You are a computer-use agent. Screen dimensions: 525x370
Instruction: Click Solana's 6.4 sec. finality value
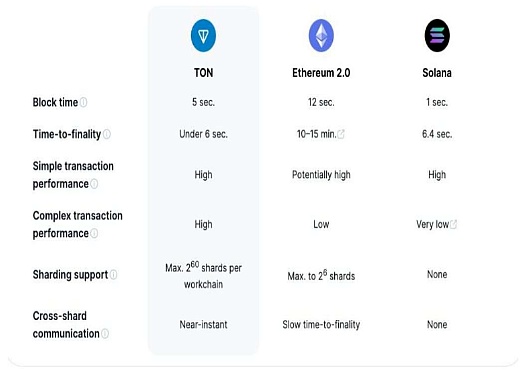[x=437, y=134]
